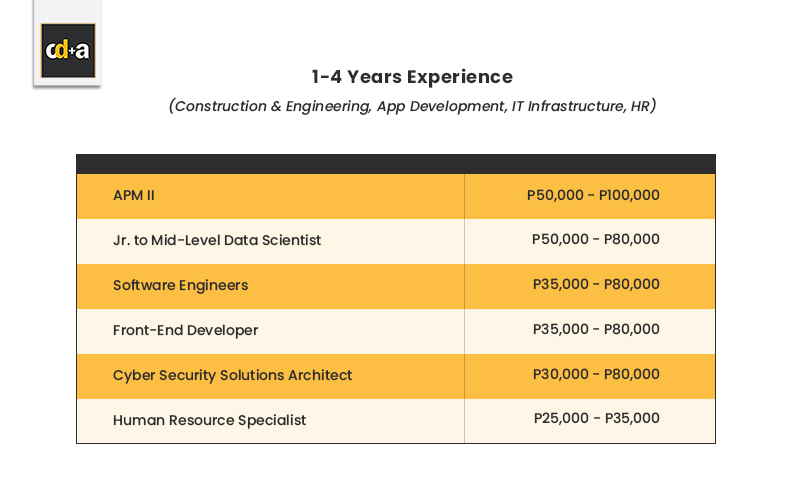Select Jr. to Mid-Level Data Scientist row
Viewport: 792px width, 496px height.
tap(217, 240)
